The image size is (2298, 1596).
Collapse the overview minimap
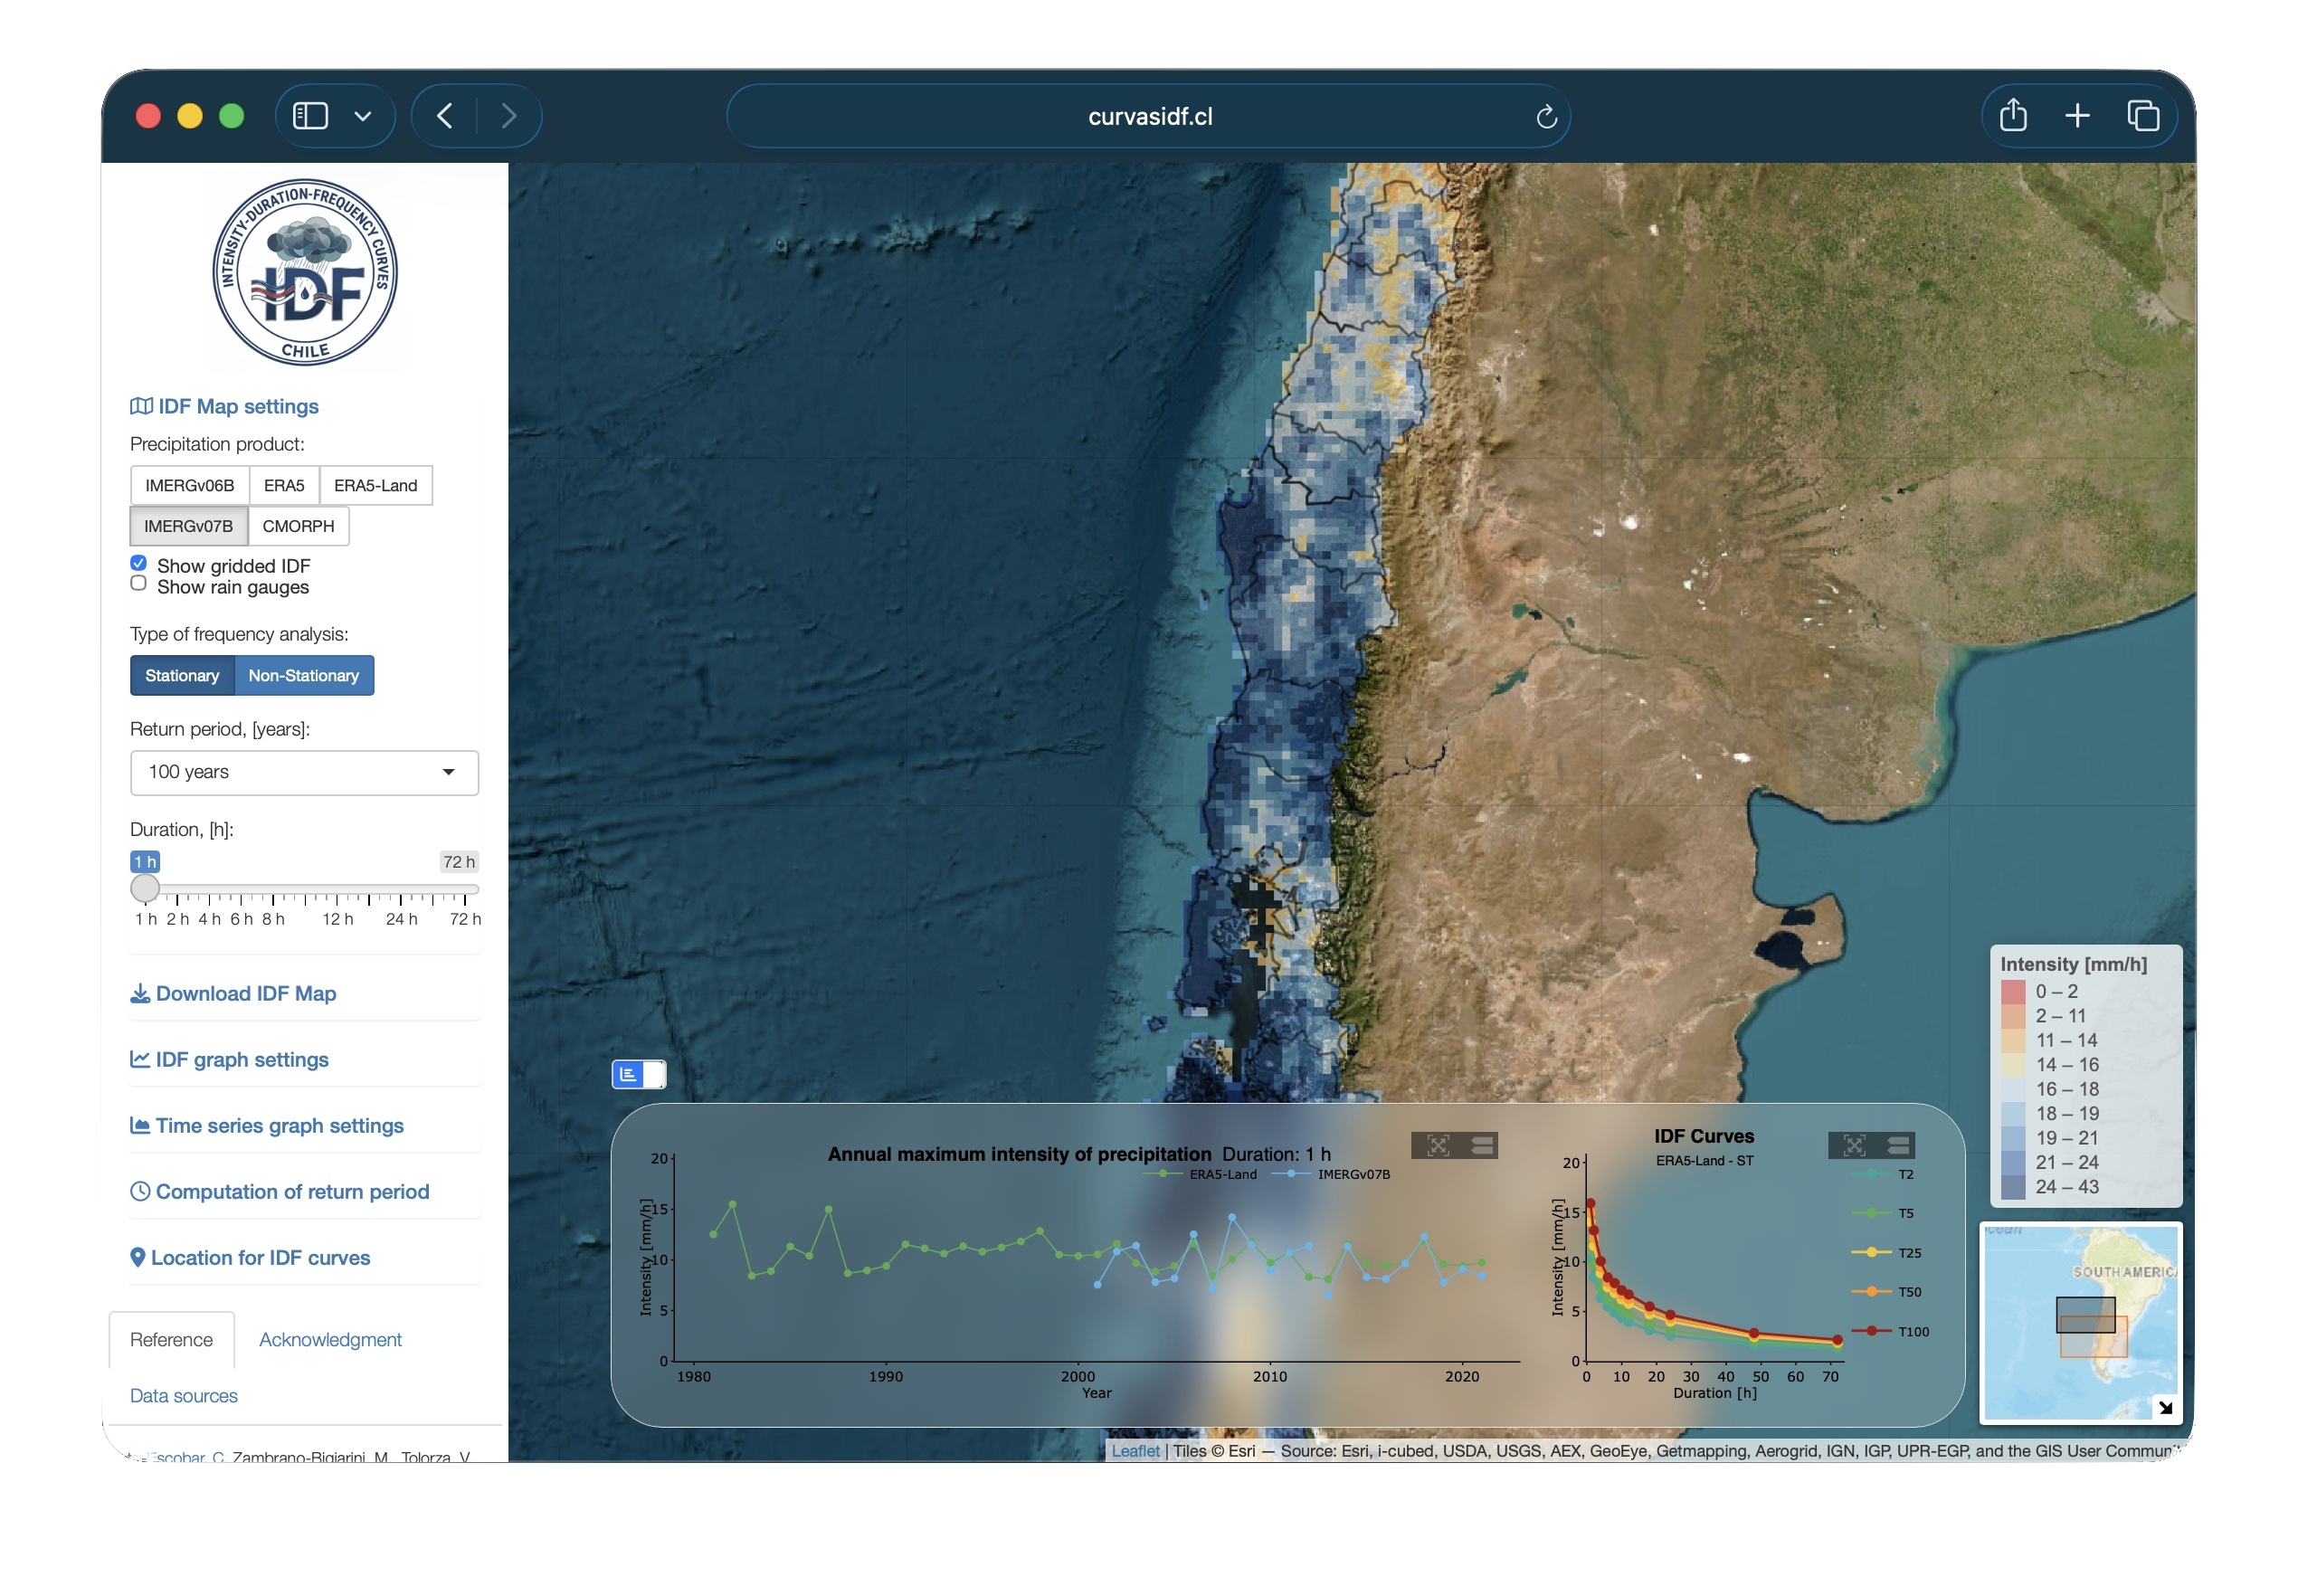point(2166,1406)
